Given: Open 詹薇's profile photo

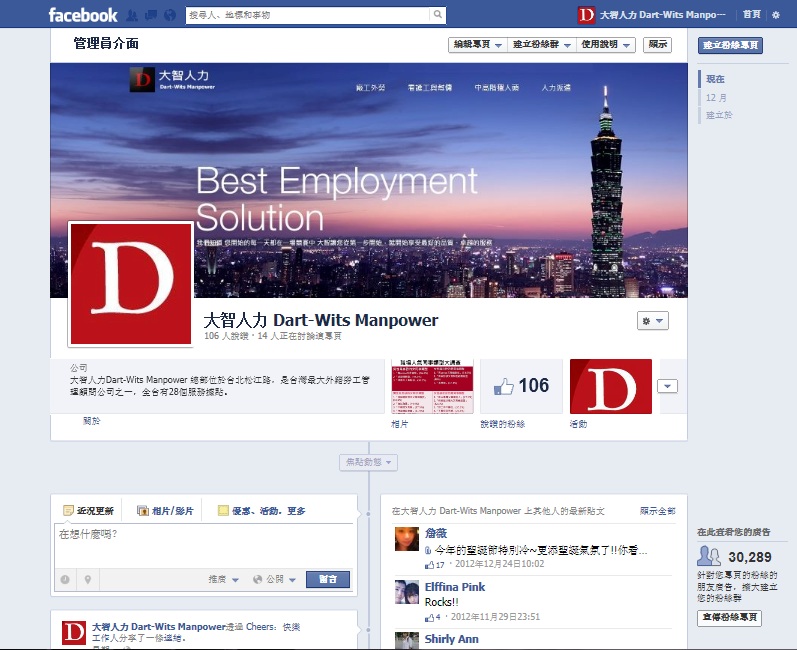Looking at the screenshot, I should click(407, 539).
